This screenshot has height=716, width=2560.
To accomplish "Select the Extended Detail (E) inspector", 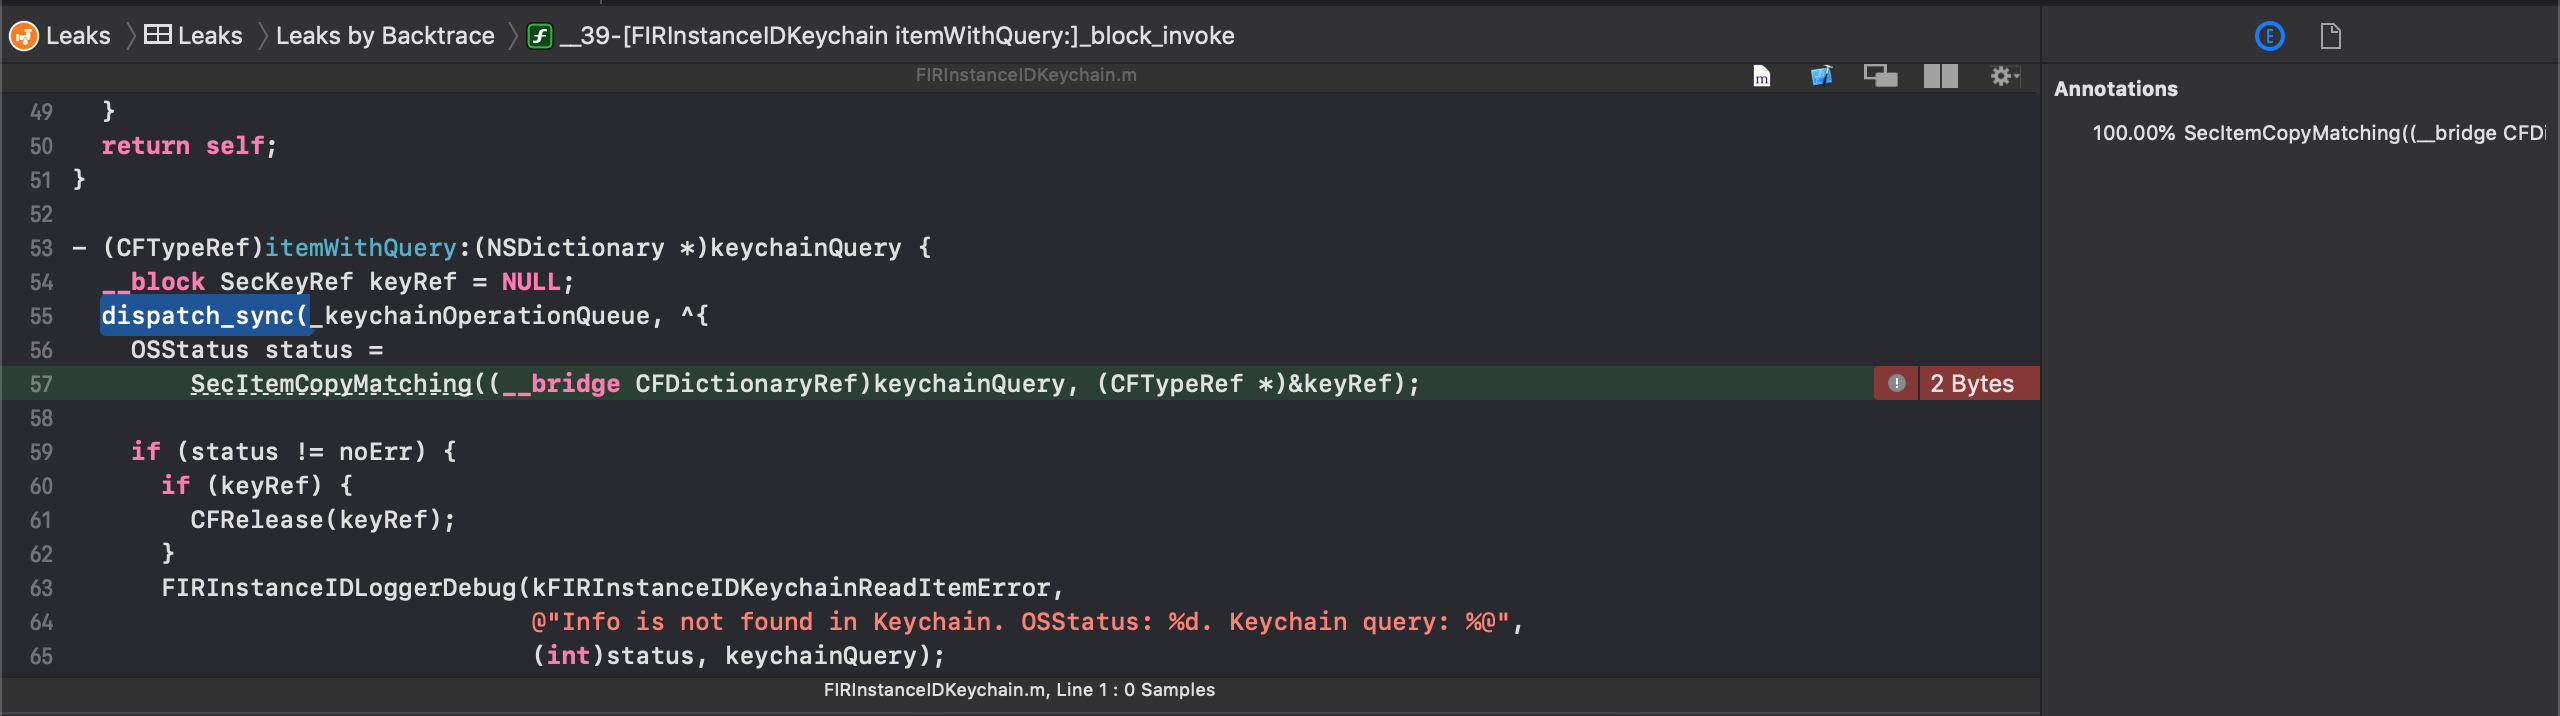I will click(2270, 37).
